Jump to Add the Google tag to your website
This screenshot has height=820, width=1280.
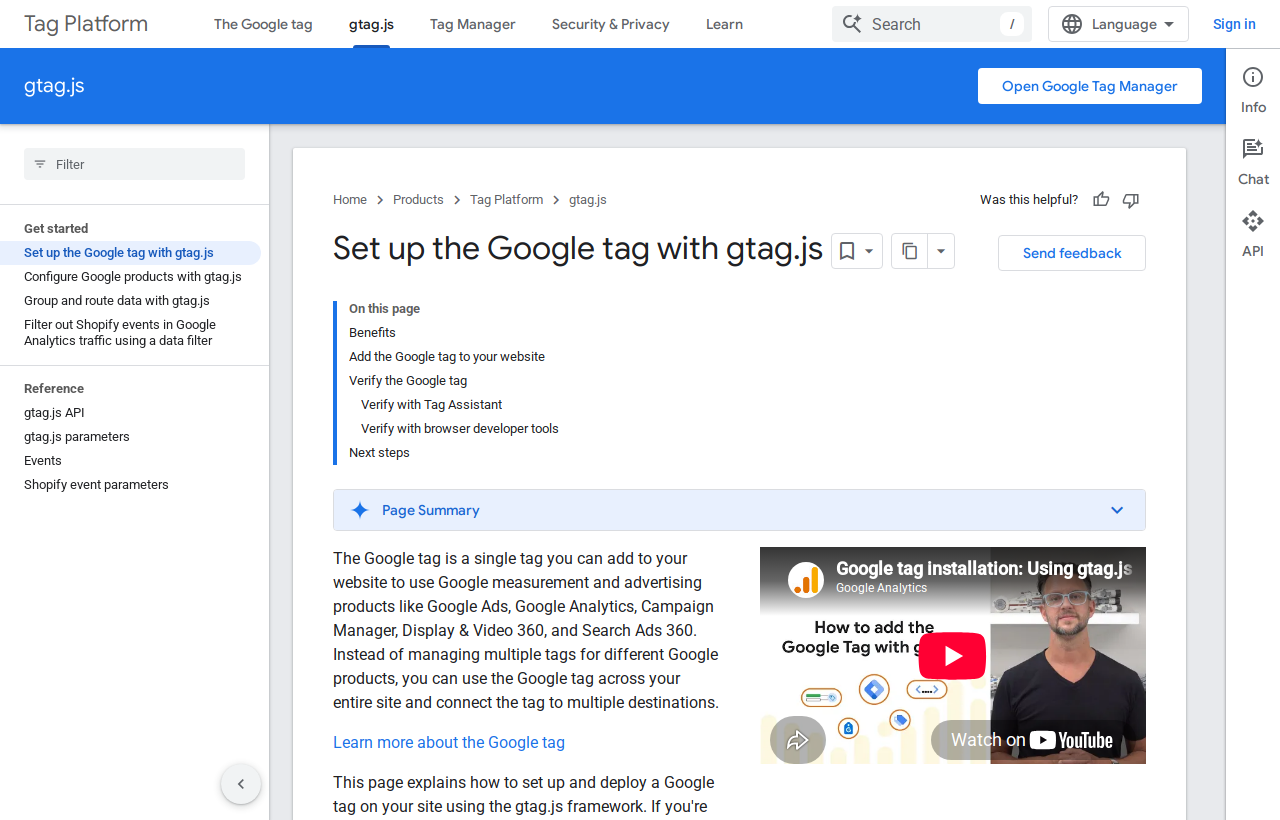click(447, 357)
